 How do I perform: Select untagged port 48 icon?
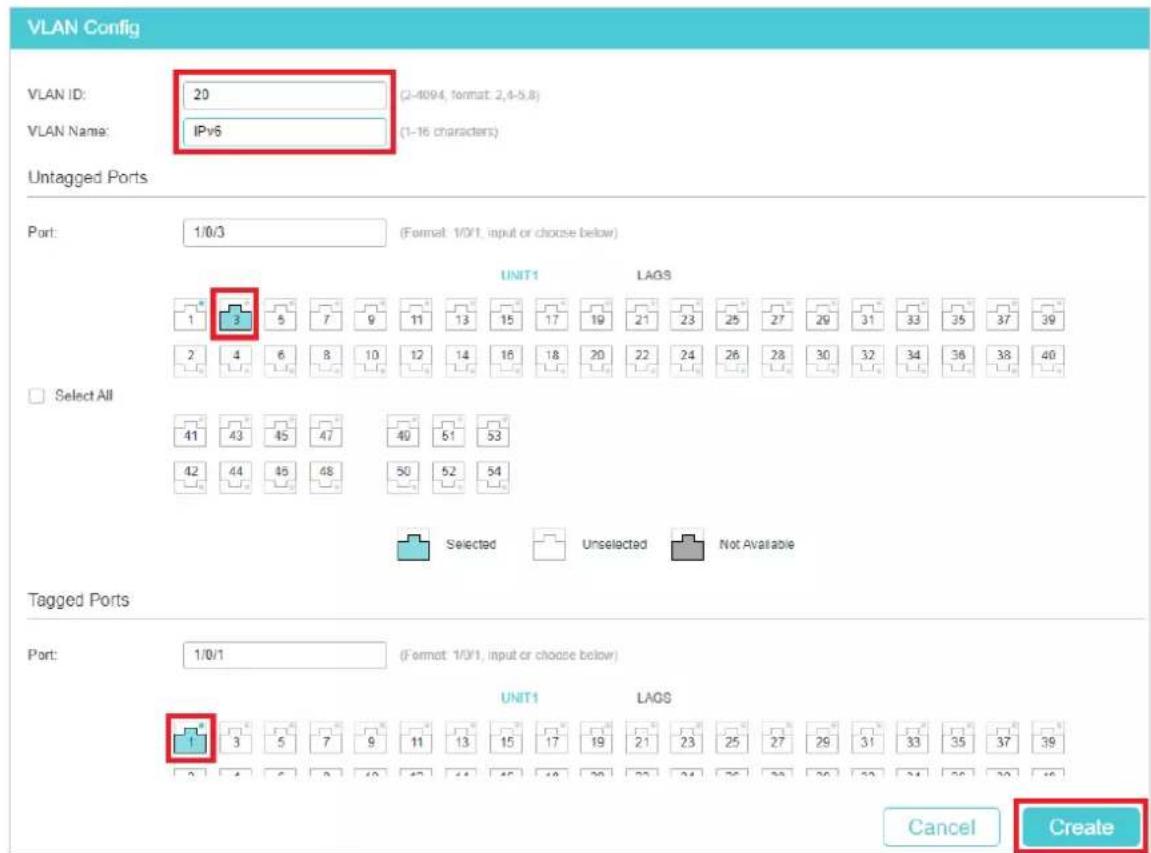(x=326, y=476)
